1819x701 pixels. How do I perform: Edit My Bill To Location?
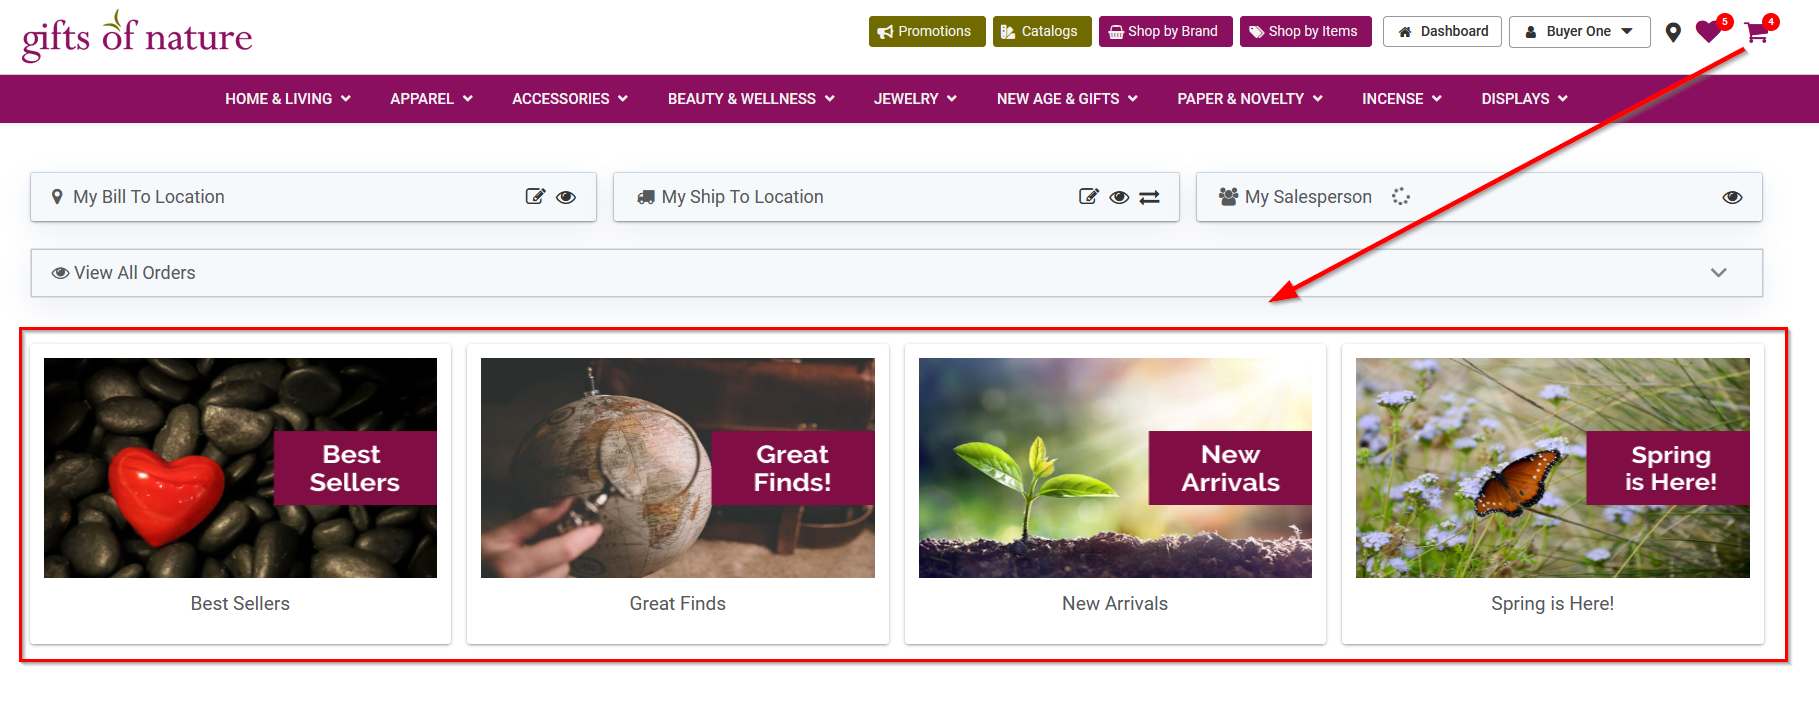535,197
